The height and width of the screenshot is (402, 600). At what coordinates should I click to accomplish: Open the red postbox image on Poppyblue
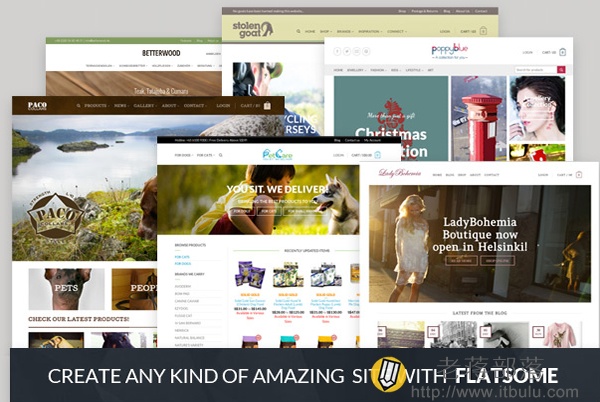478,118
